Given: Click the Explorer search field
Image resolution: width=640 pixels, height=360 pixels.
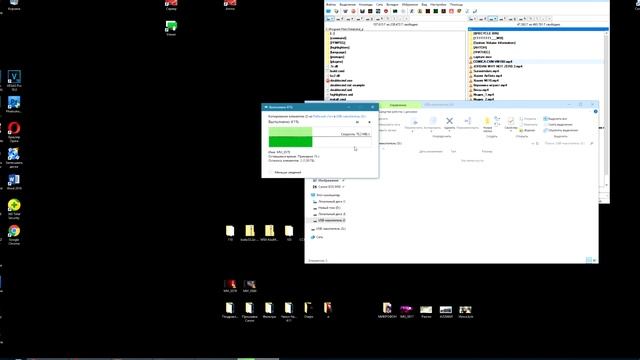Looking at the screenshot, I should point(568,143).
